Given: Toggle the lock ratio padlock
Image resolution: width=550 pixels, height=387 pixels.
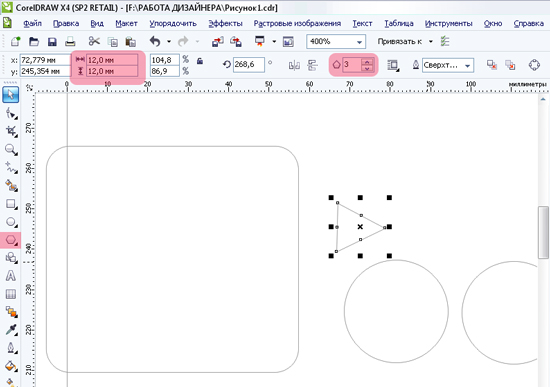Looking at the screenshot, I should pos(200,61).
